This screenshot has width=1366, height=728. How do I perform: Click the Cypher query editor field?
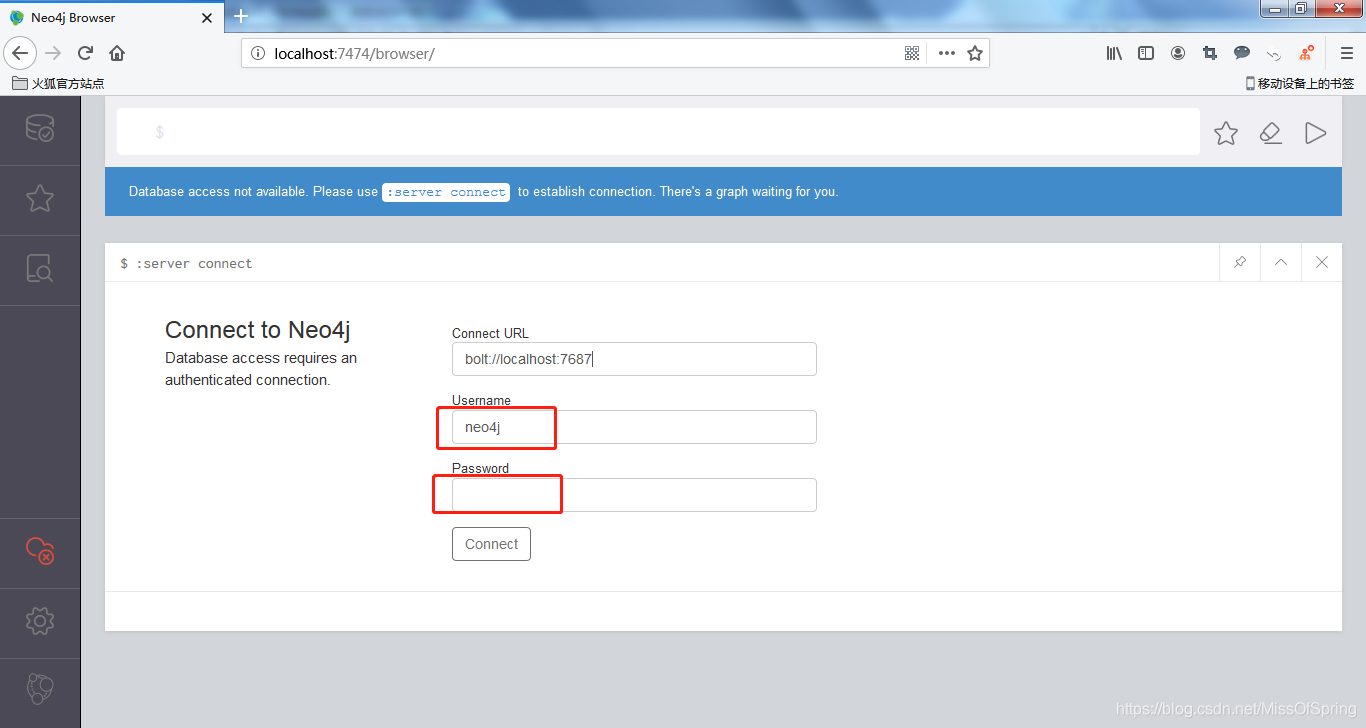coord(658,132)
